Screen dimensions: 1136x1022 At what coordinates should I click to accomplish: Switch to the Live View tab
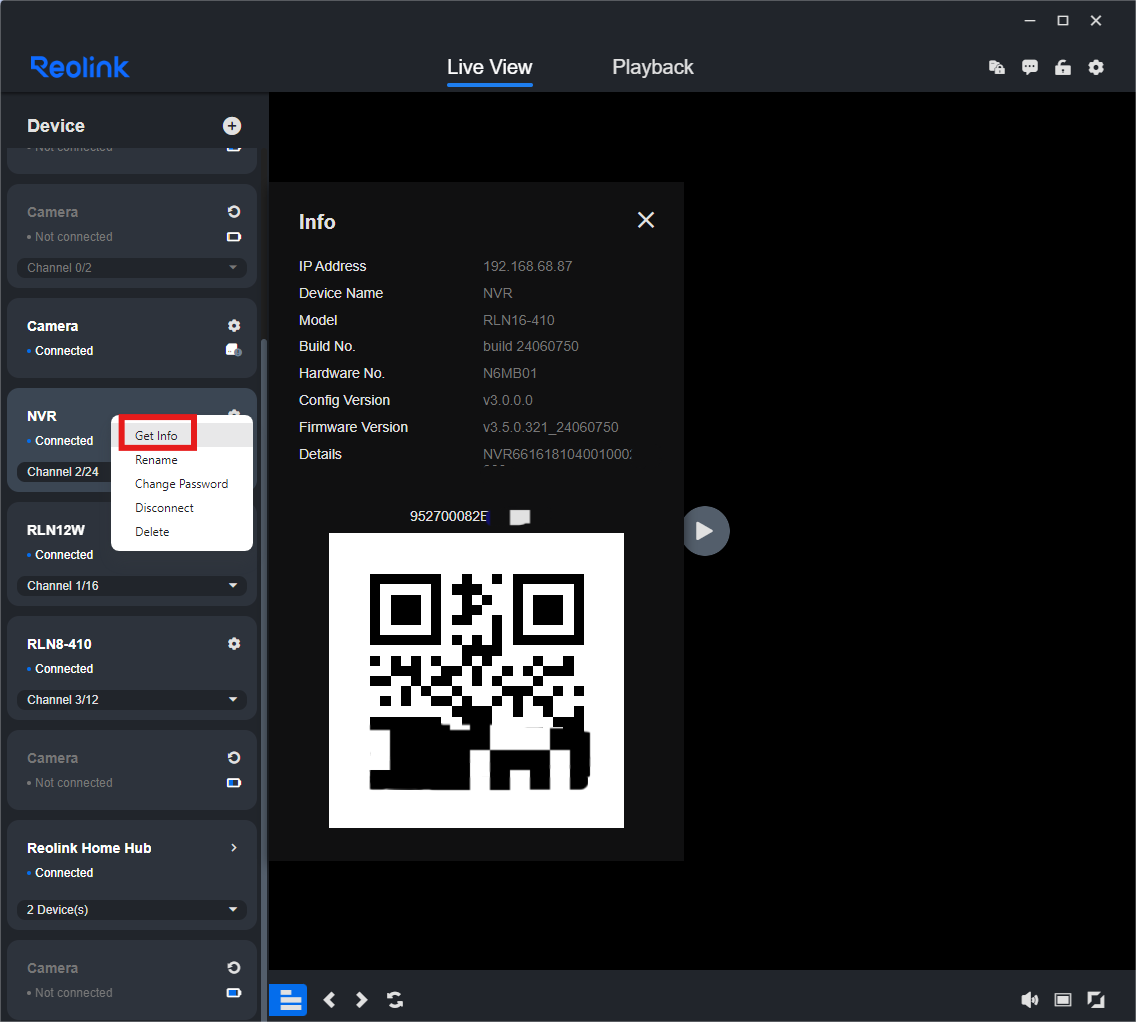tap(490, 67)
